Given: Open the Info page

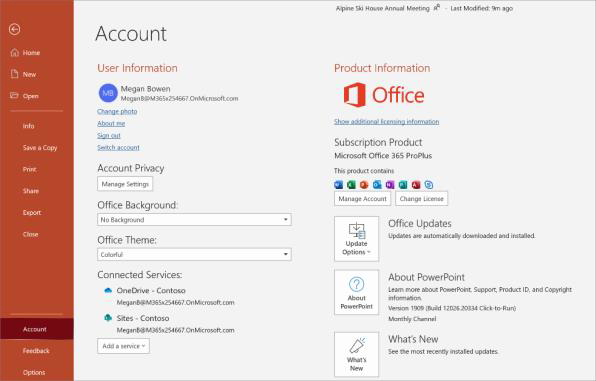Looking at the screenshot, I should point(29,126).
